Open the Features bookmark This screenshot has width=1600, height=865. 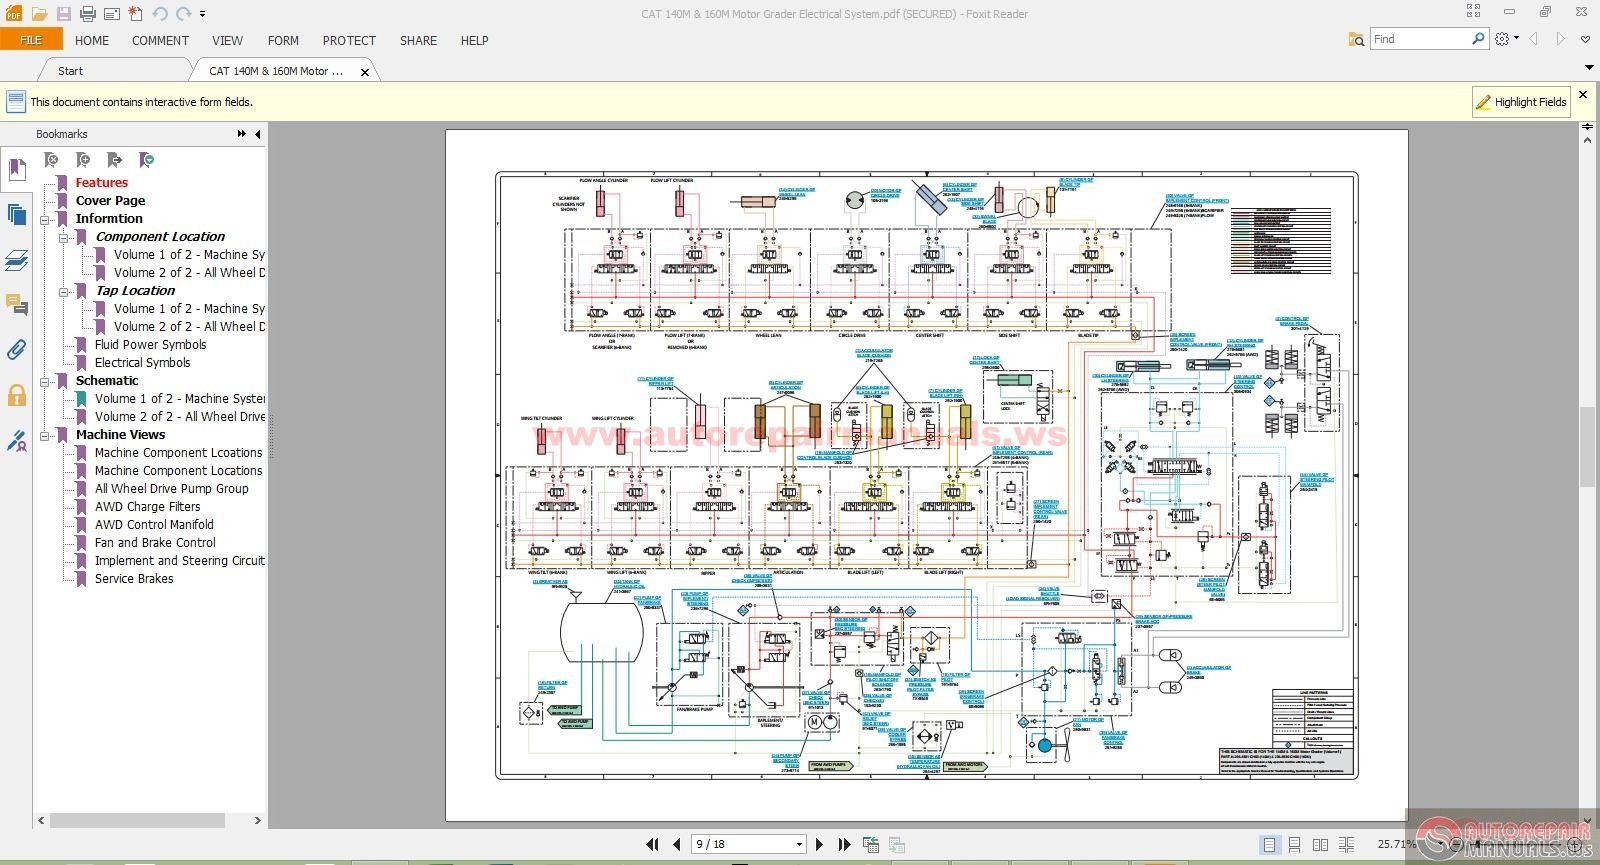(x=102, y=183)
